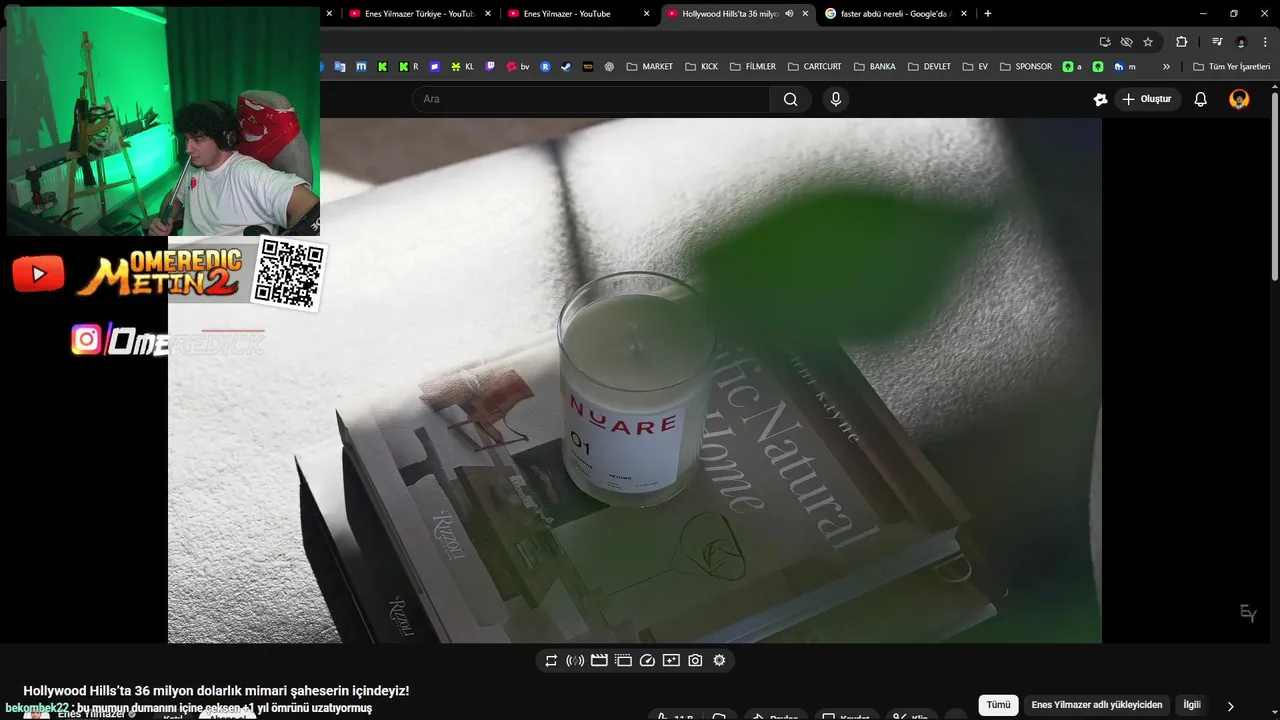Click the bookmark this tab star icon
The height and width of the screenshot is (720, 1280).
(1148, 42)
